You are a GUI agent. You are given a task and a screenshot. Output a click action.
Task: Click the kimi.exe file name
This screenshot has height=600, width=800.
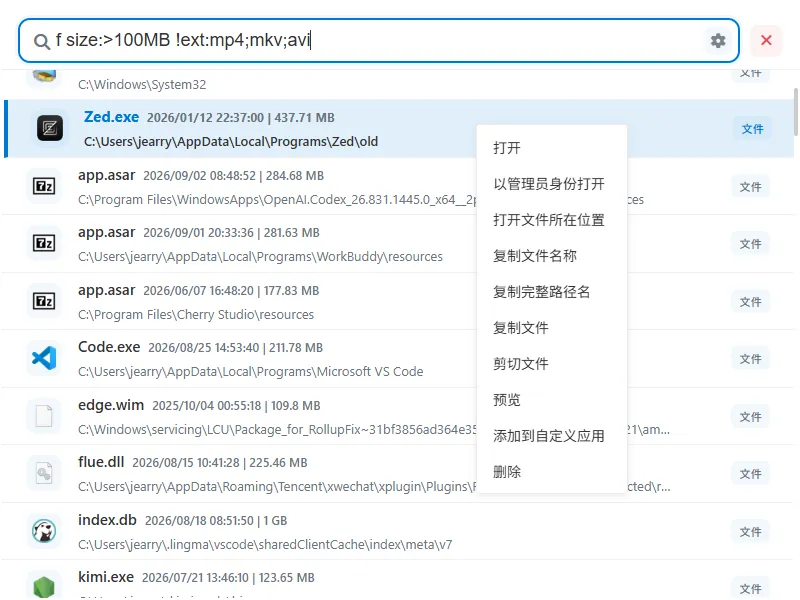(x=106, y=577)
